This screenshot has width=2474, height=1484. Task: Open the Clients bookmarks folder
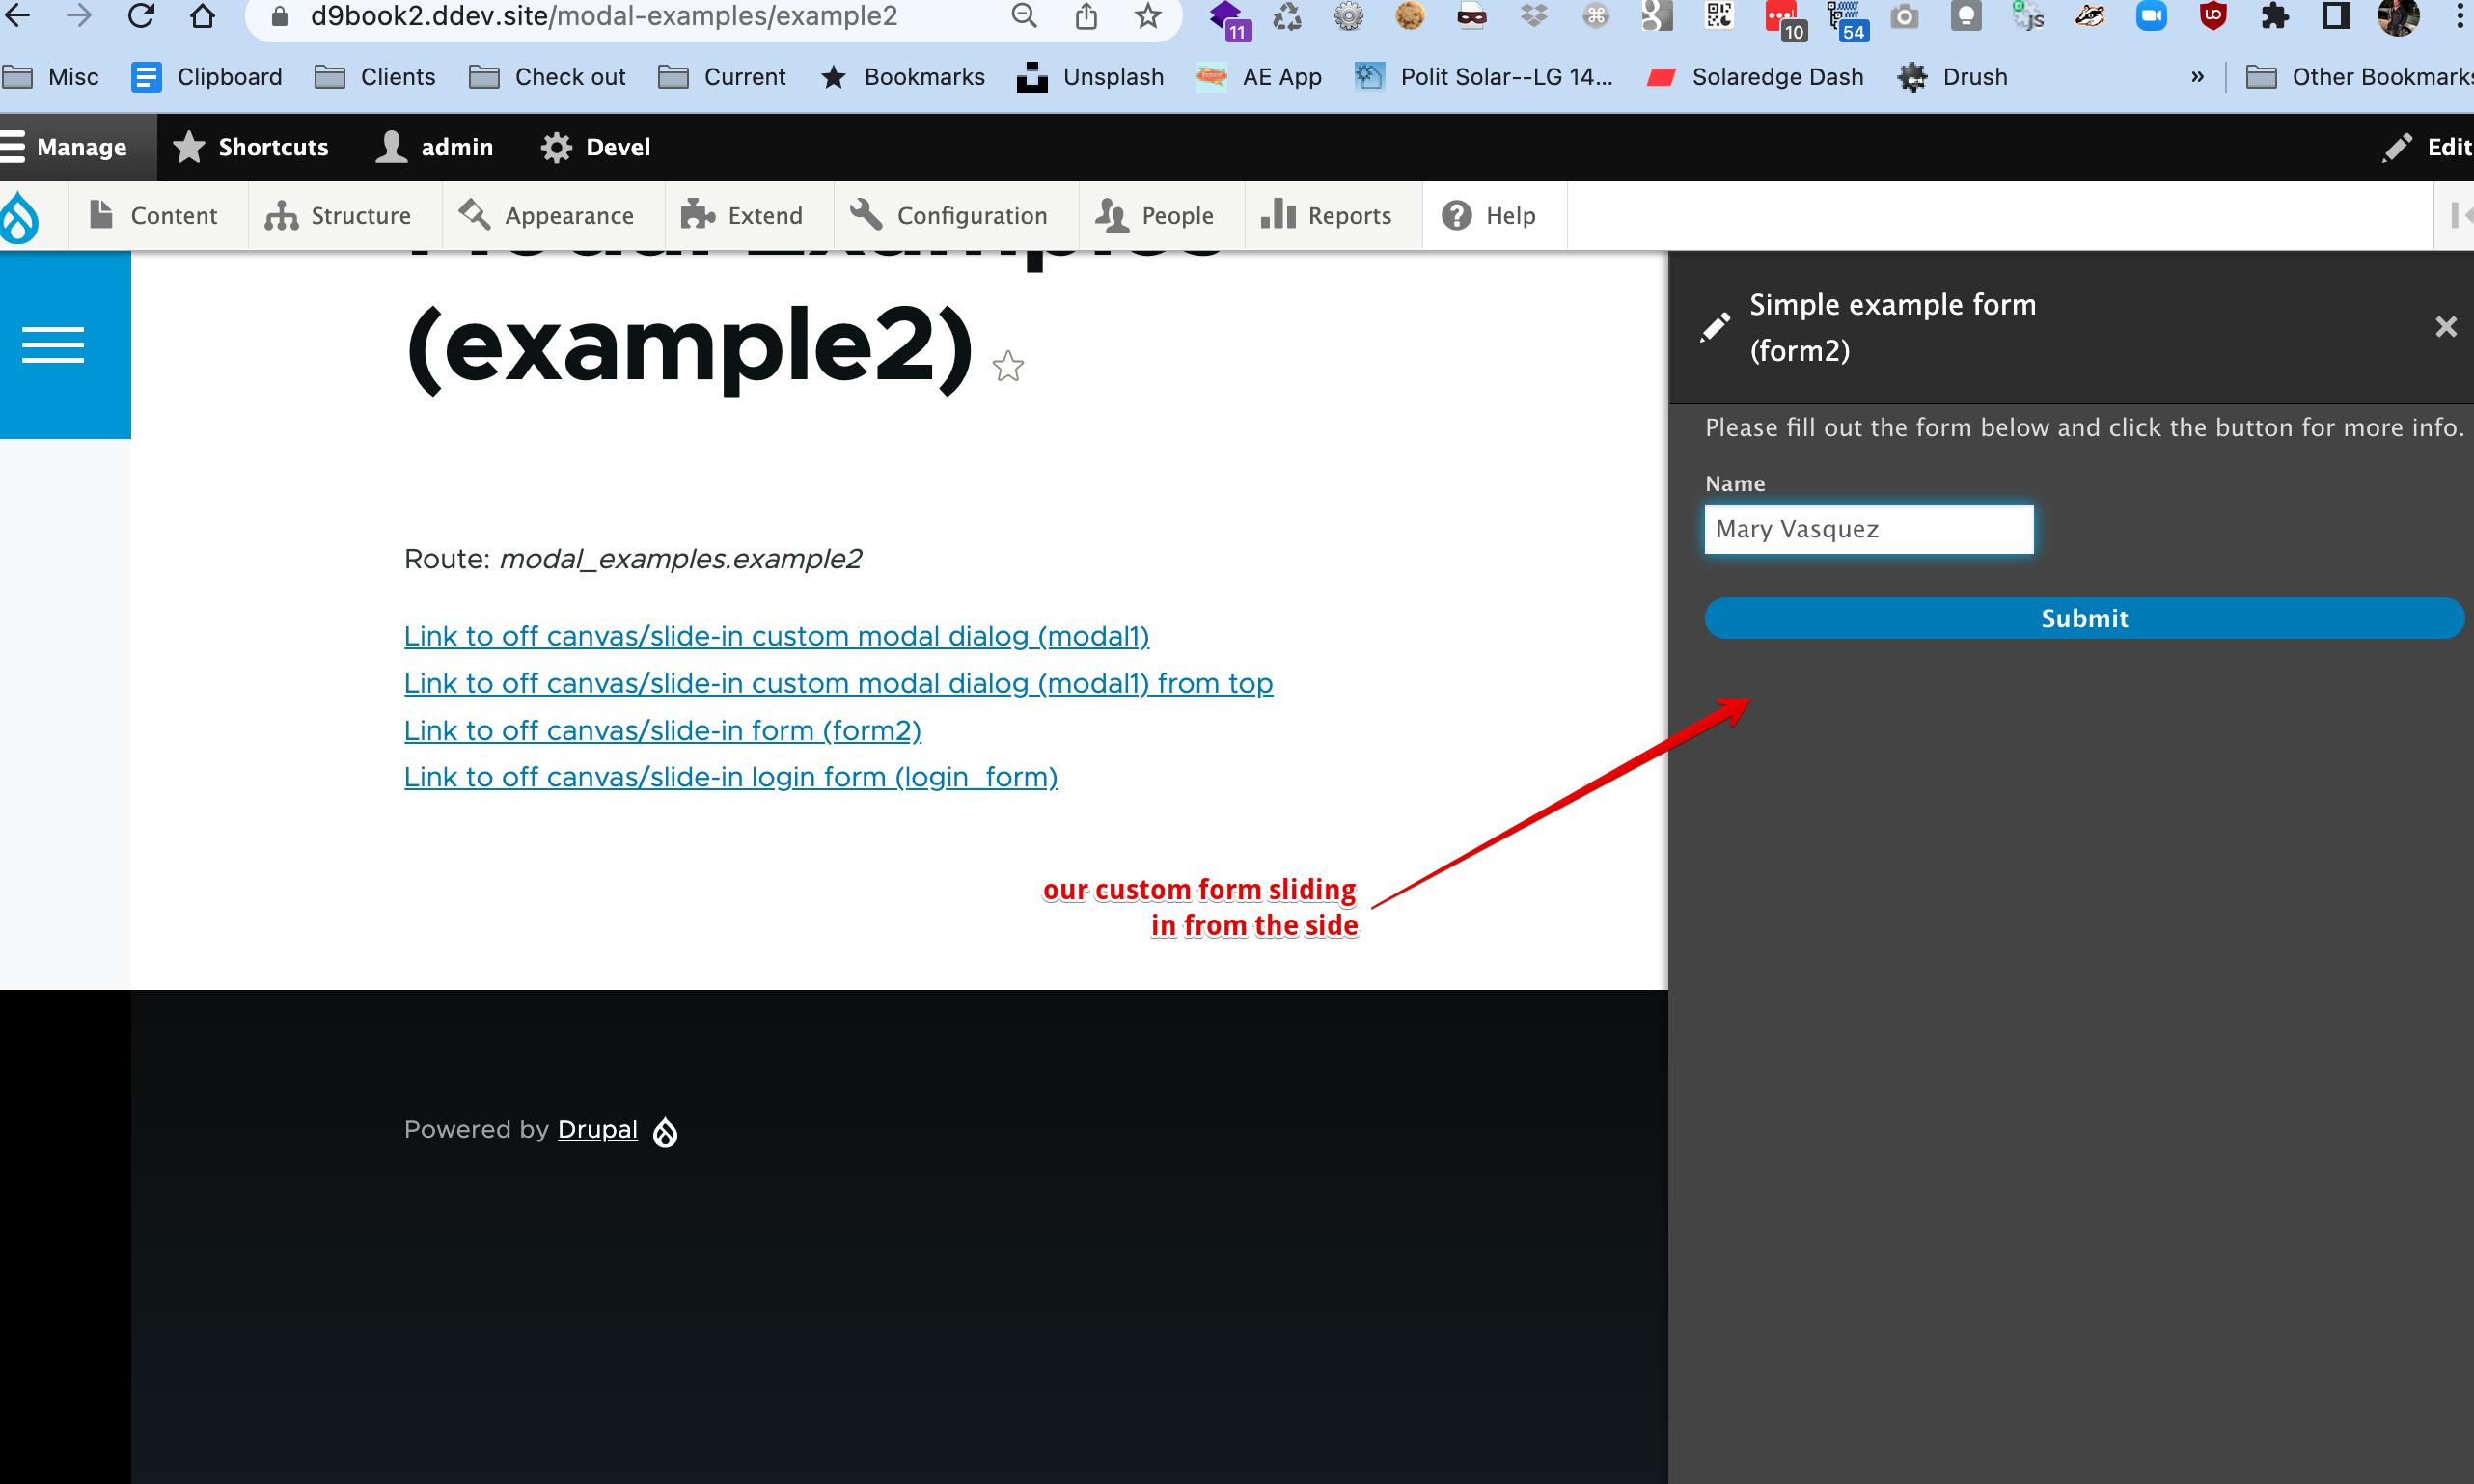(375, 77)
